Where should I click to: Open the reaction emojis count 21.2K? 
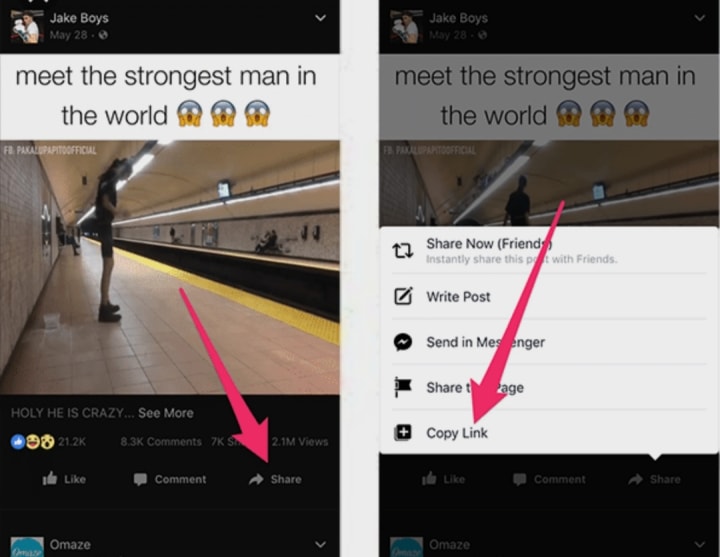[48, 442]
